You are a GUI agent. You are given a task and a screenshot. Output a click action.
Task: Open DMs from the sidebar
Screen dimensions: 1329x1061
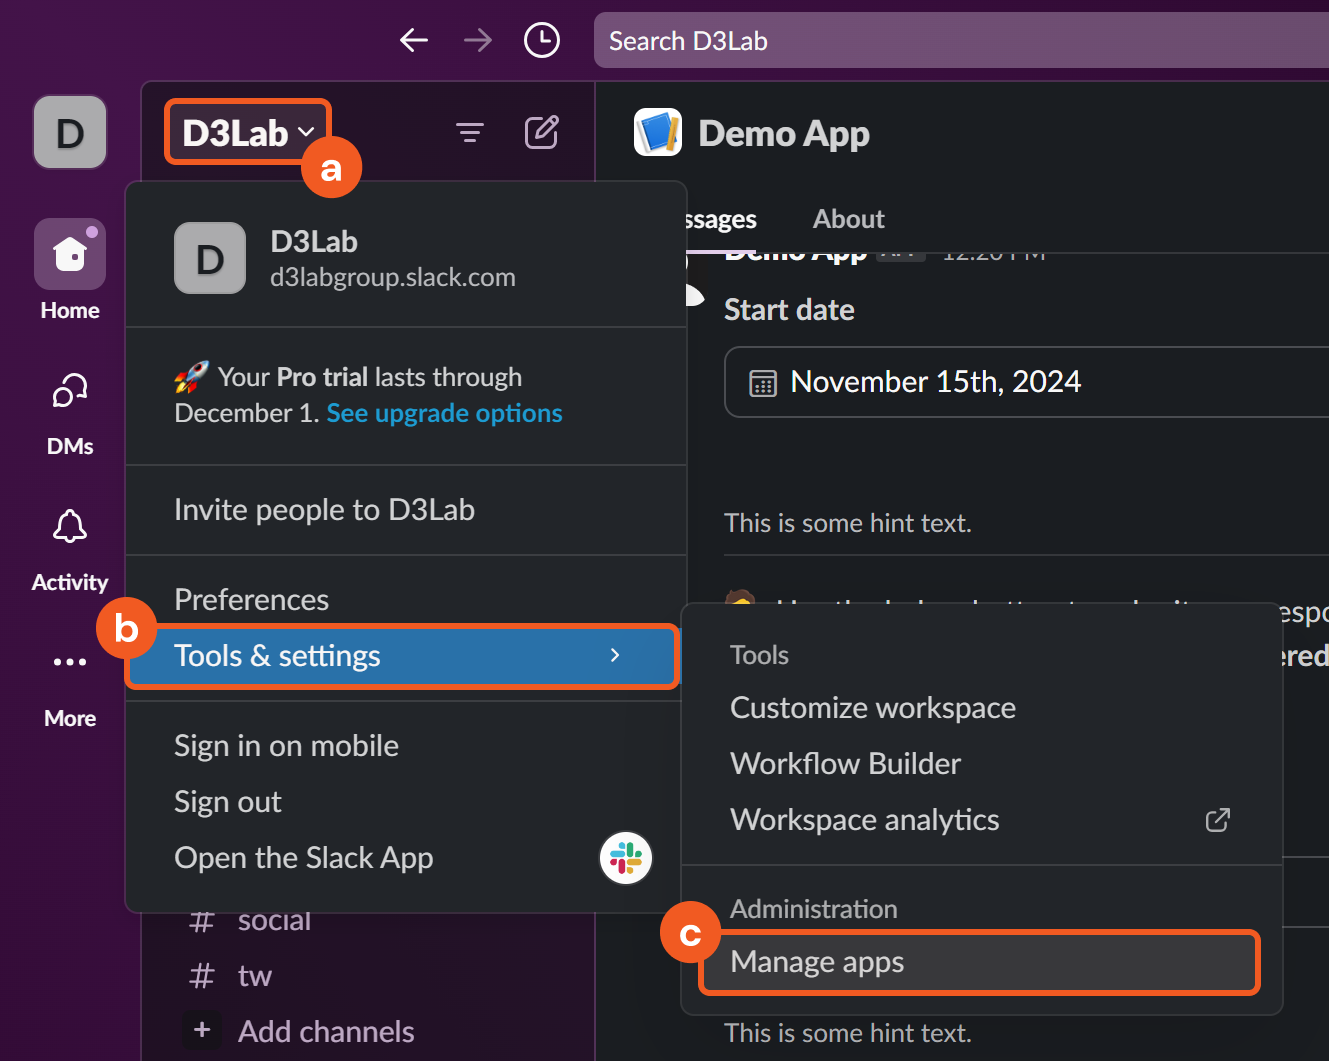(x=70, y=392)
